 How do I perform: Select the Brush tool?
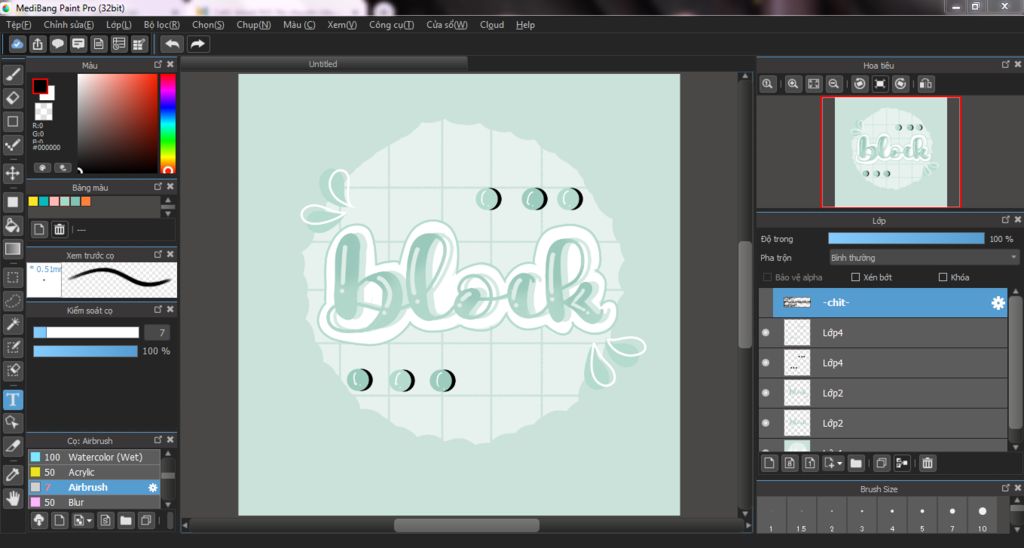click(12, 74)
